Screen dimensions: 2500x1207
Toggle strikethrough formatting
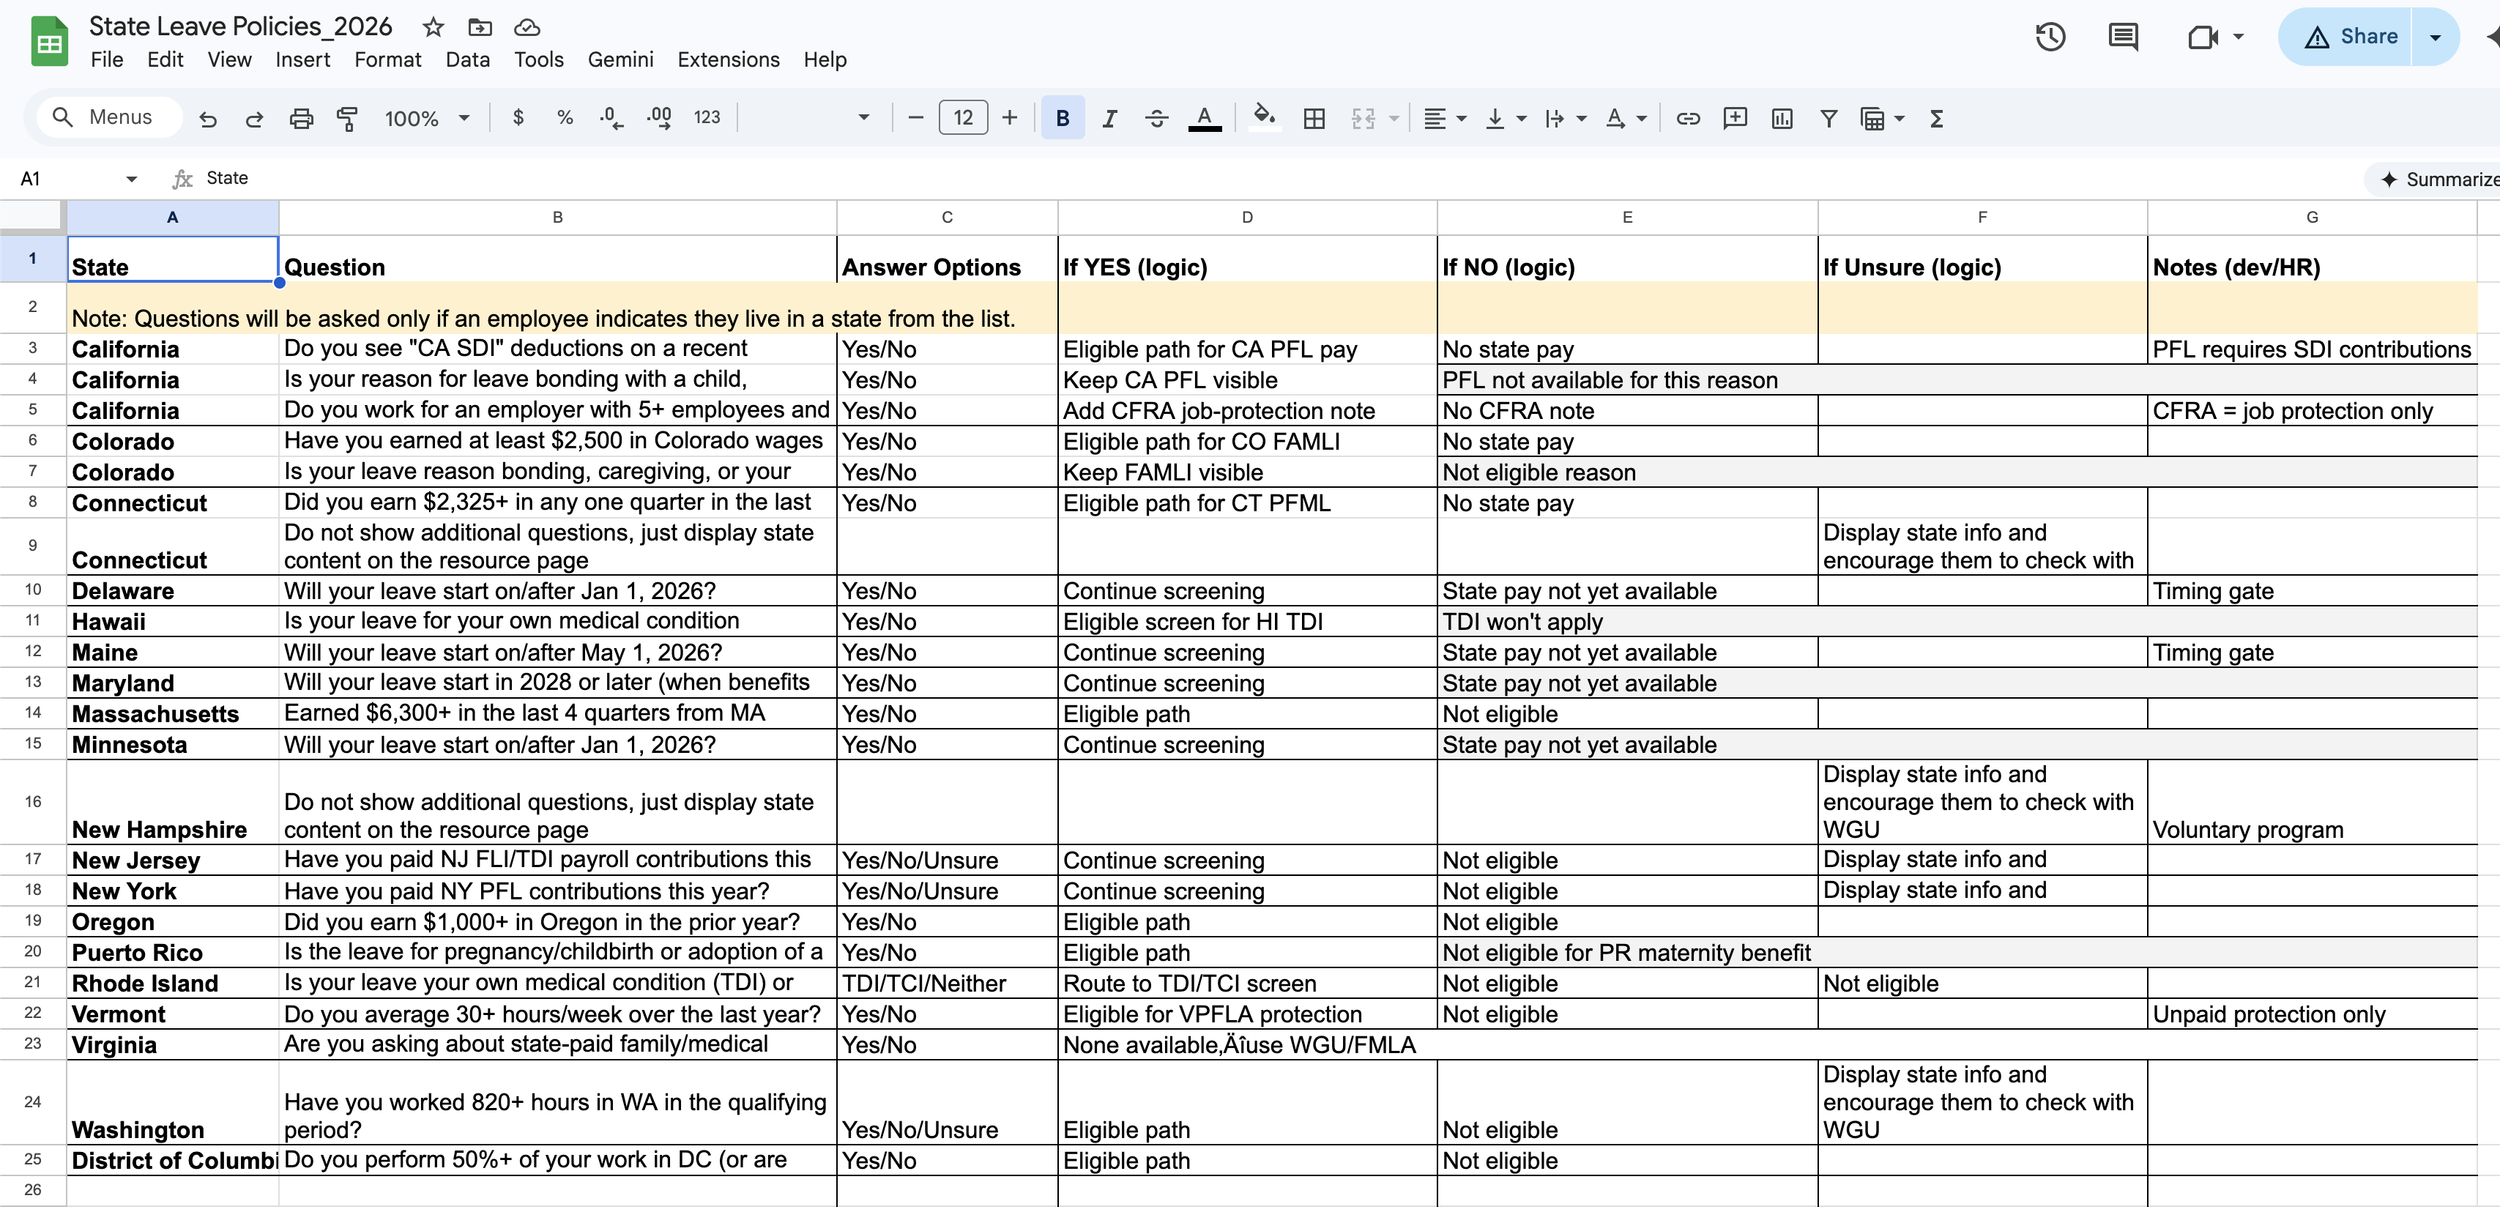pyautogui.click(x=1156, y=119)
